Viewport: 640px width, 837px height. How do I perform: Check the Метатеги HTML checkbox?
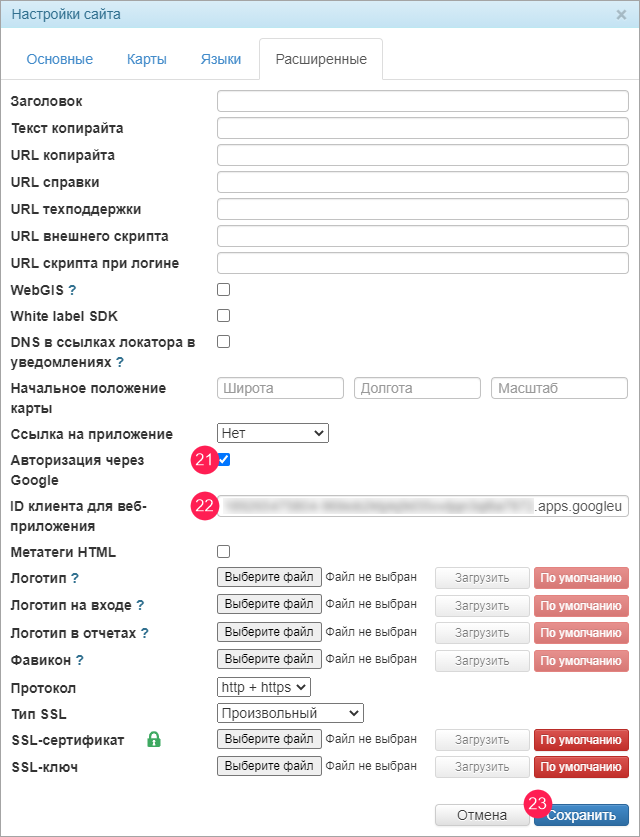click(x=224, y=551)
